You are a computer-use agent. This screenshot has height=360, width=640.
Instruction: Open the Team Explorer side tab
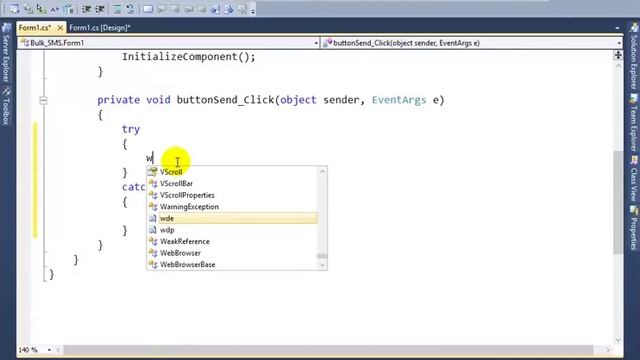click(x=634, y=122)
